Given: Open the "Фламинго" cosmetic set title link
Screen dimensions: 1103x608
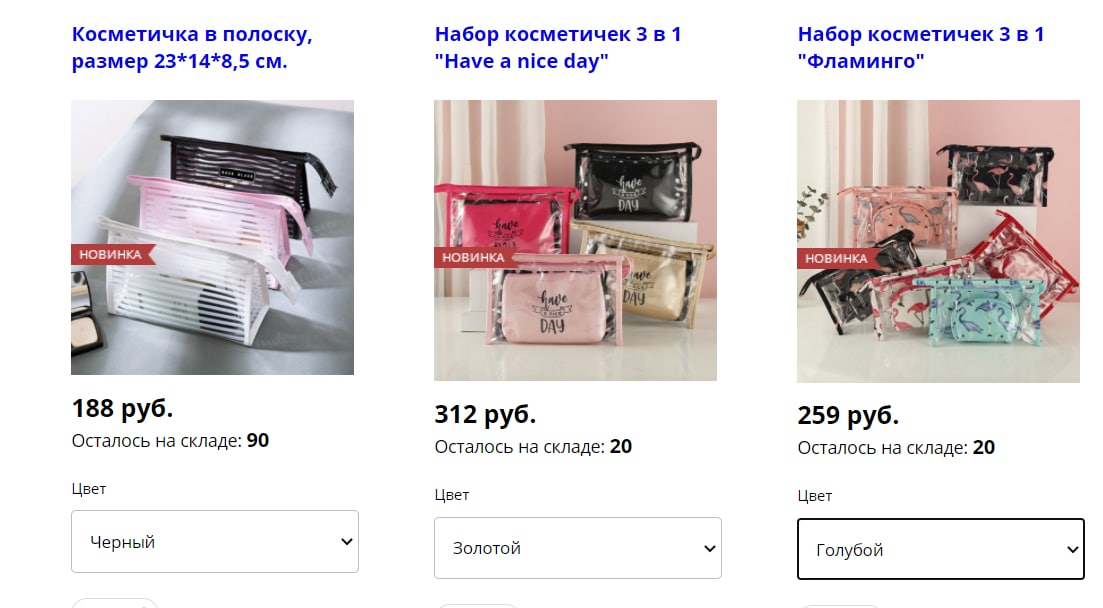Looking at the screenshot, I should click(x=921, y=47).
